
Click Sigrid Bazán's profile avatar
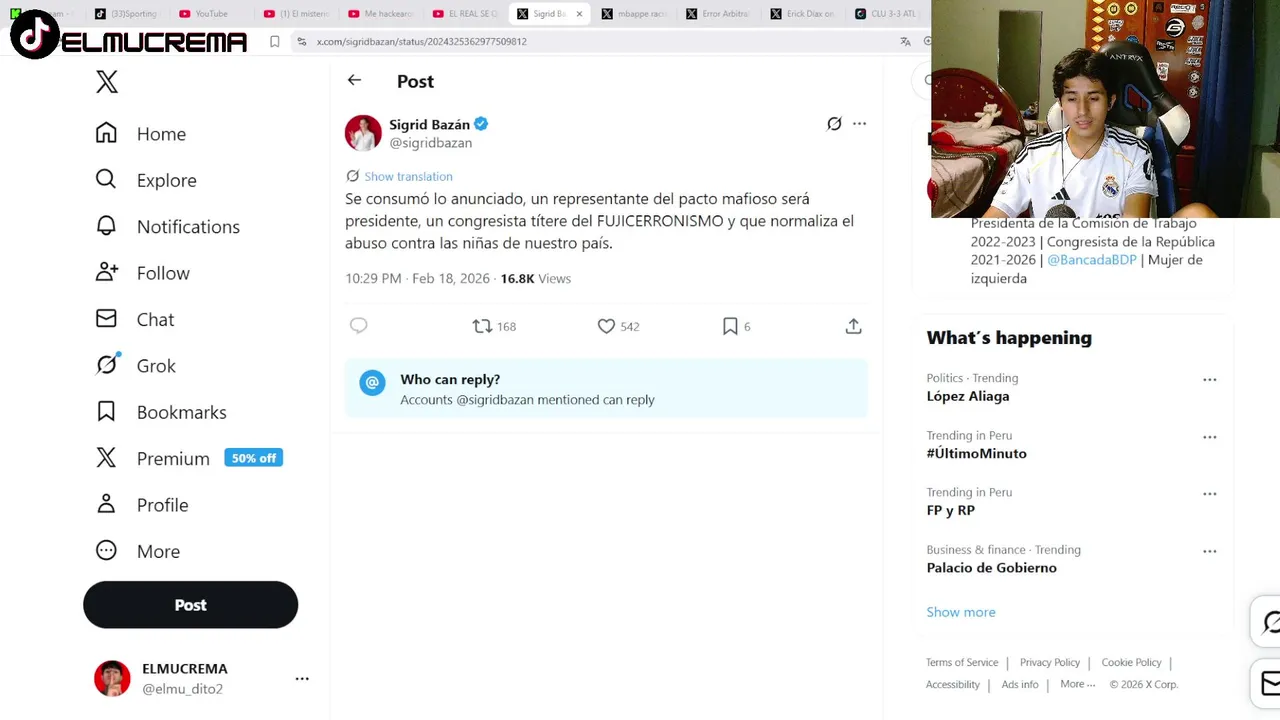[363, 133]
